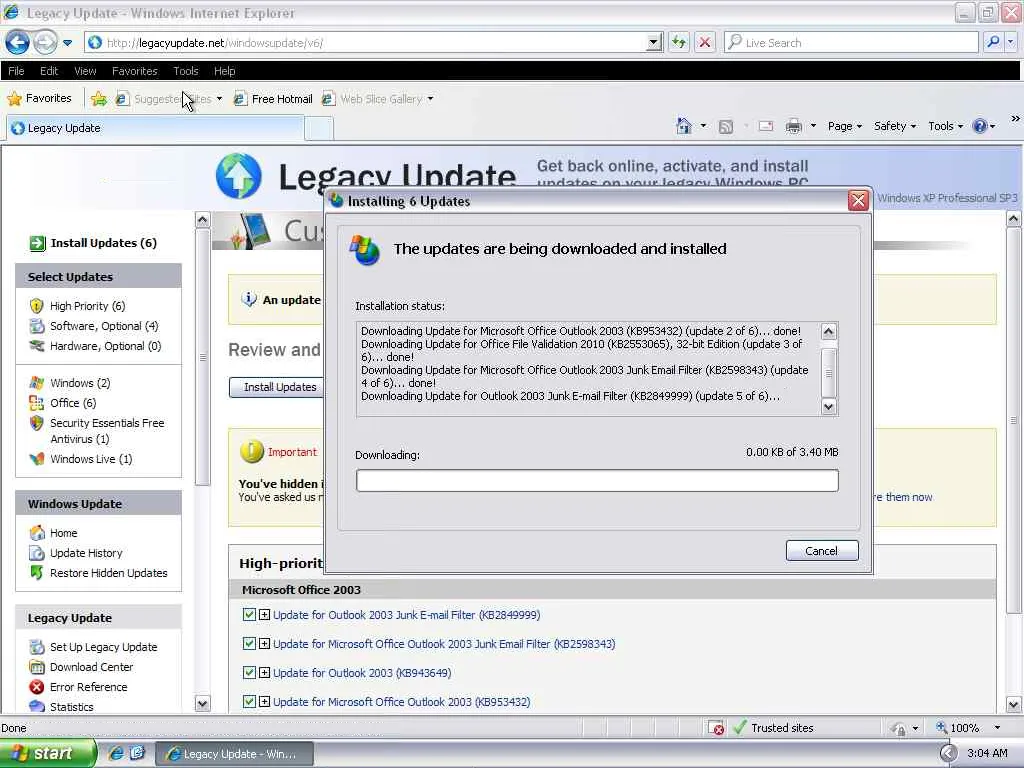Uncheck Outlook 2003 Junk Email Filter KB2598343

coord(249,643)
